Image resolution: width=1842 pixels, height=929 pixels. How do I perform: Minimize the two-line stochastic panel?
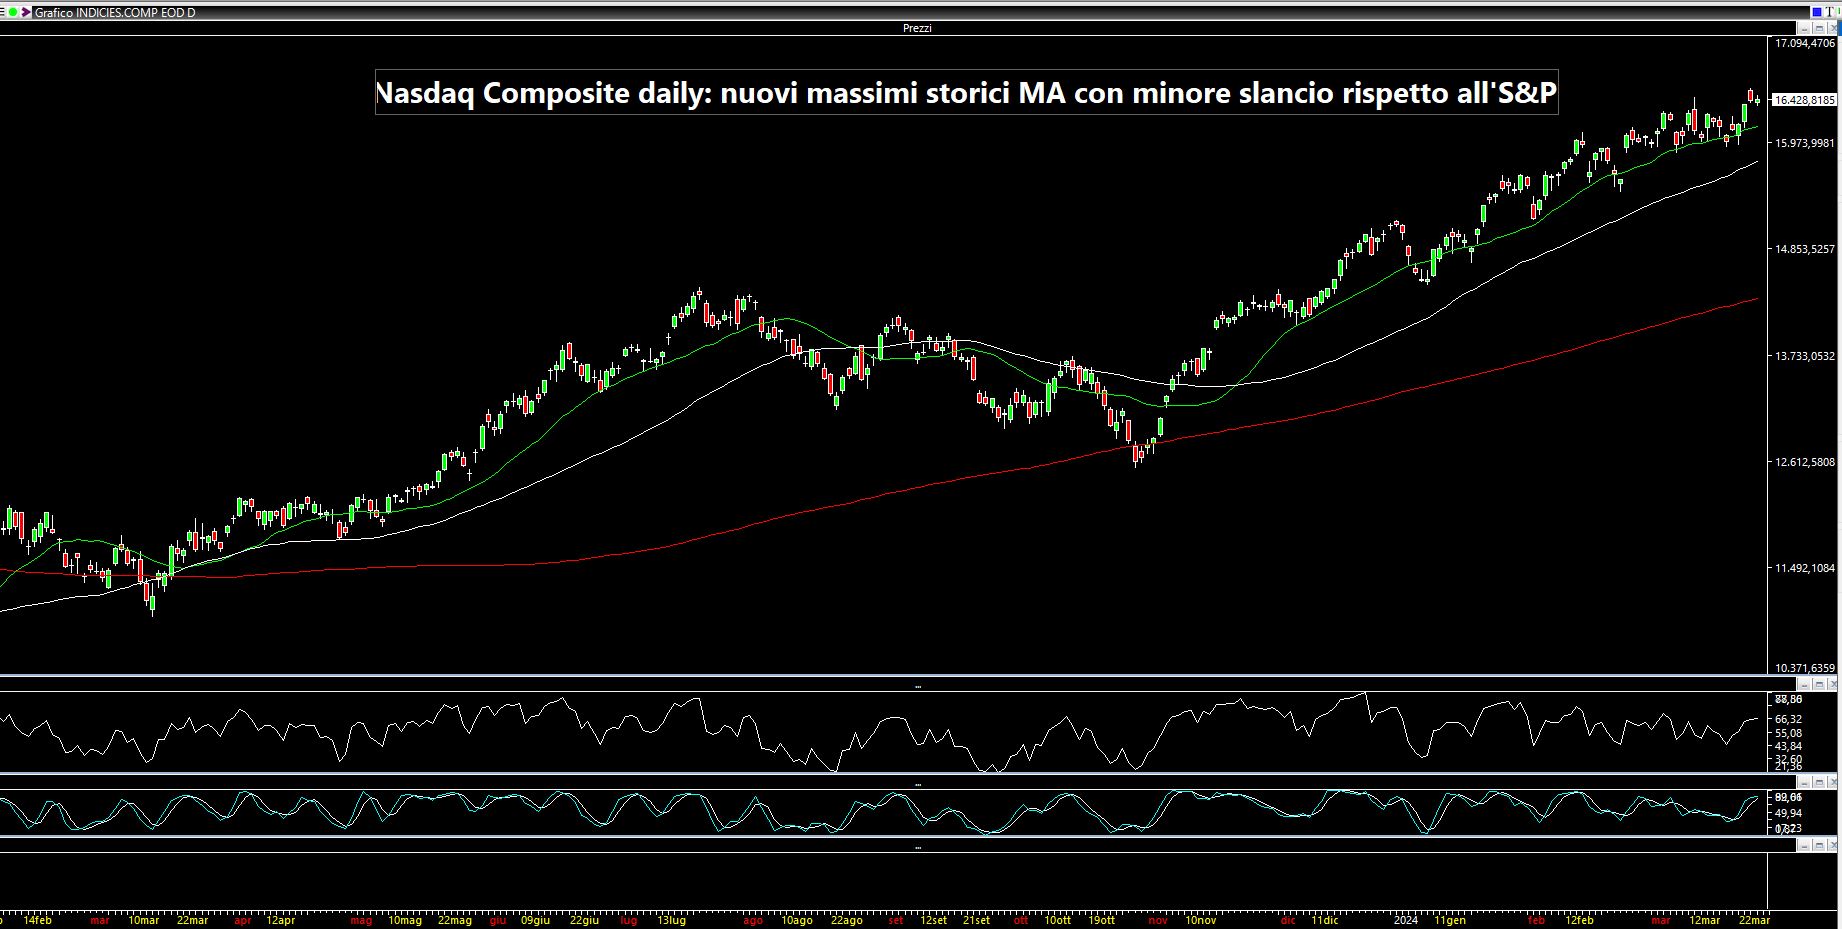[1804, 784]
